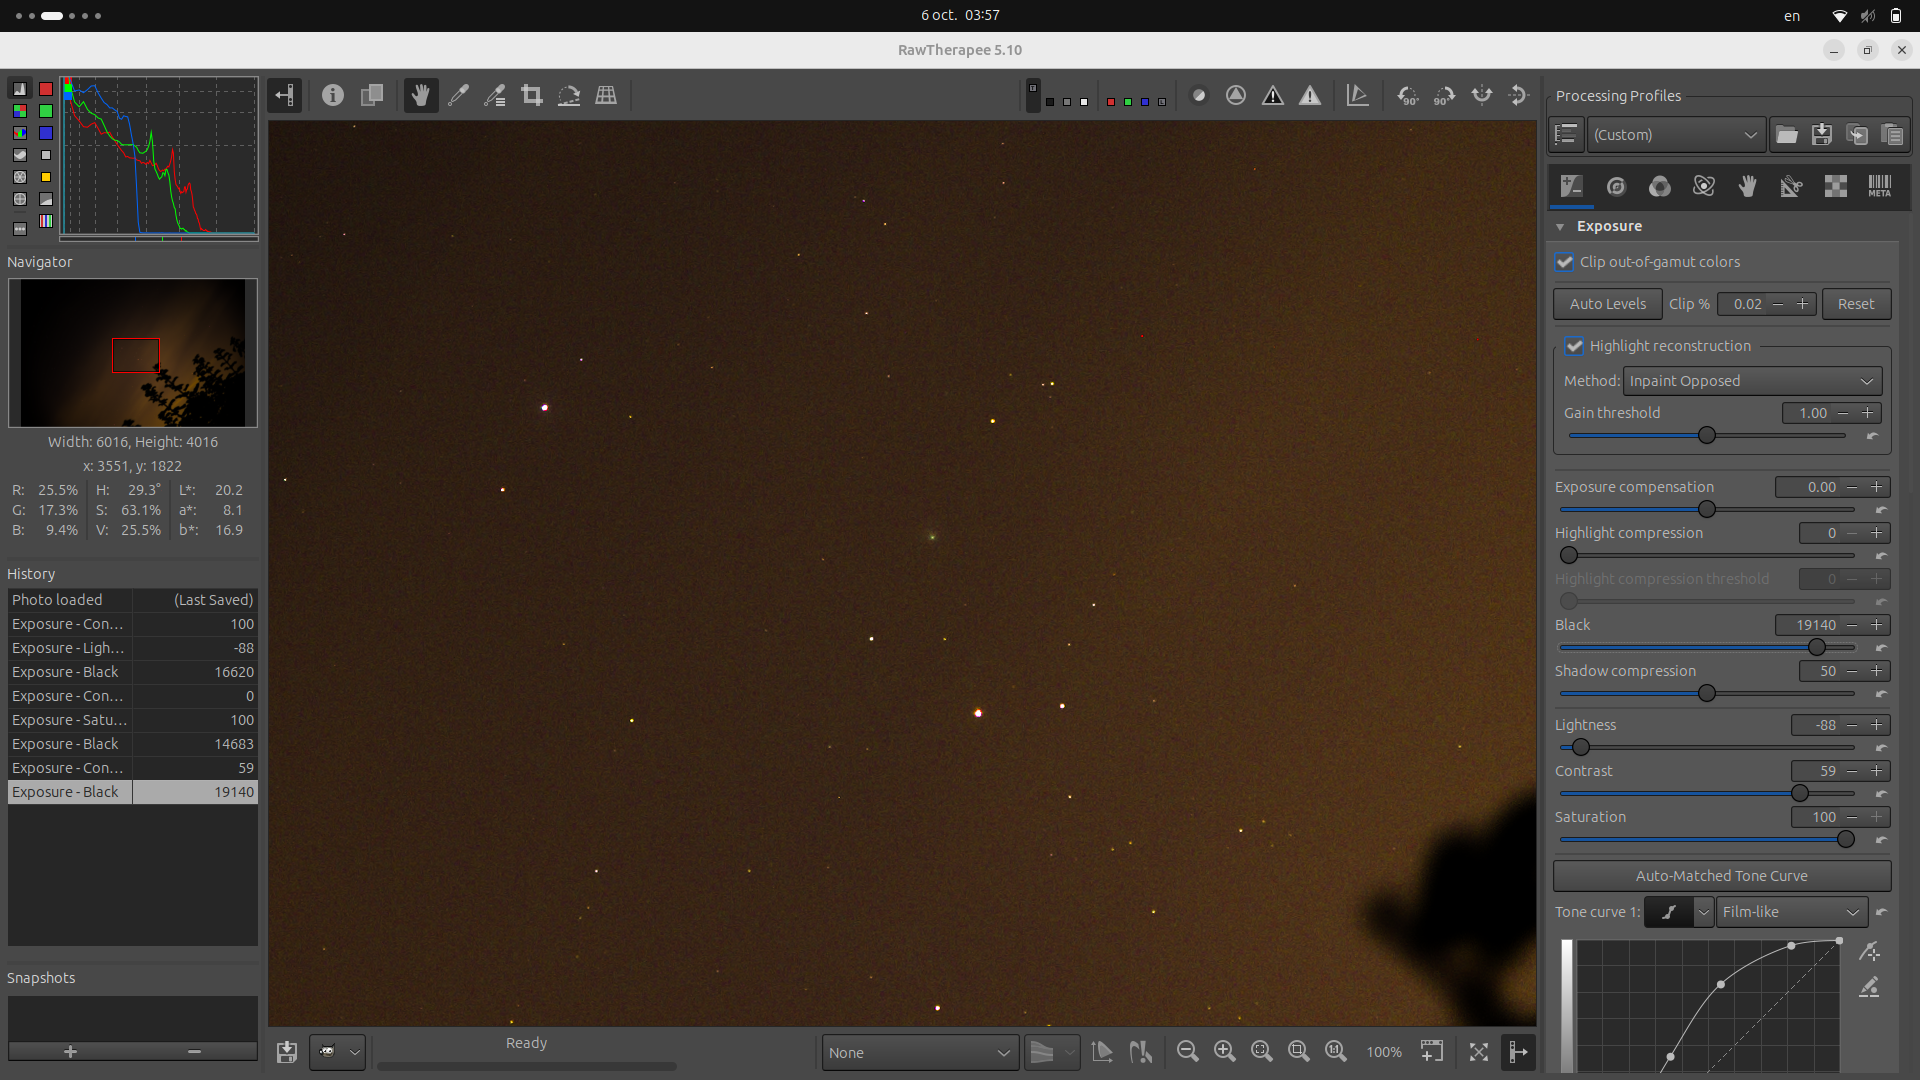This screenshot has height=1080, width=1920.
Task: Click the Contrast slider handle
Action: pyautogui.click(x=1800, y=794)
